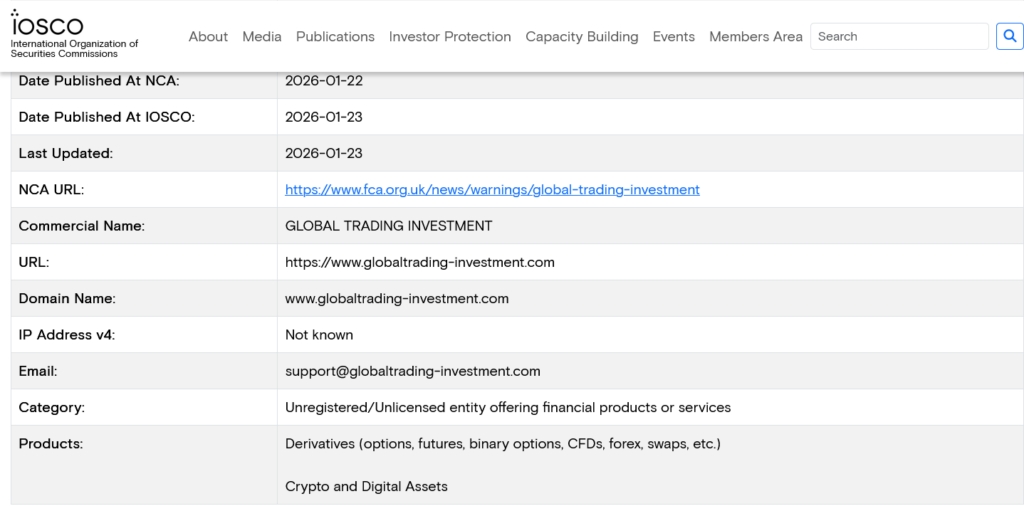Click the Crypto and Digital Assets entry
This screenshot has height=511, width=1024.
pos(366,487)
